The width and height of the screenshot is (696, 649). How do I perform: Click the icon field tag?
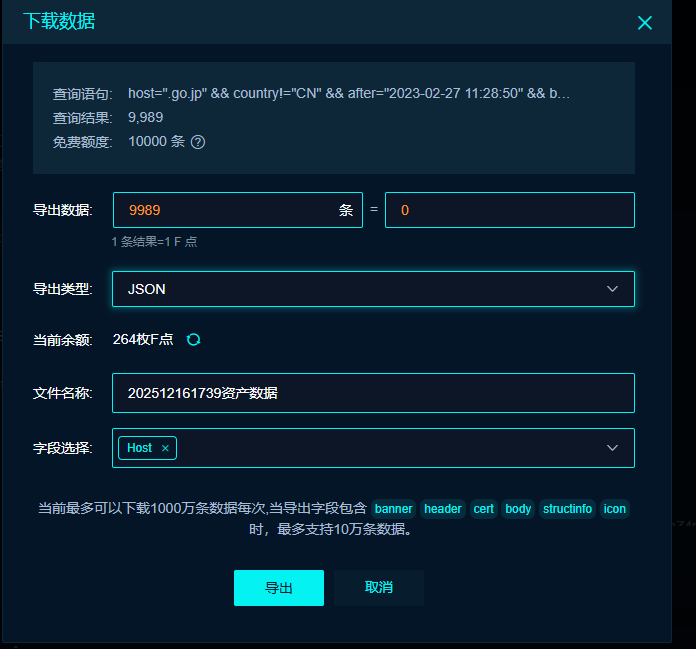pos(615,509)
